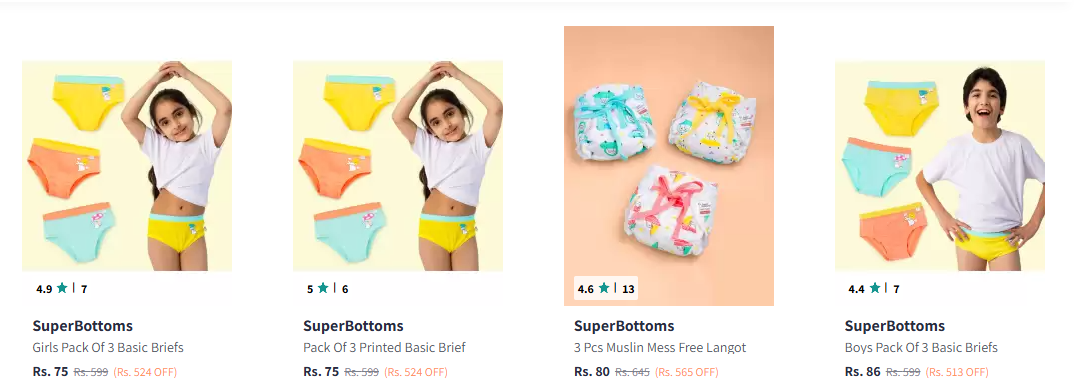Click the Girls Pack Of 3 Basic Briefs title
Image resolution: width=1077 pixels, height=392 pixels.
108,348
